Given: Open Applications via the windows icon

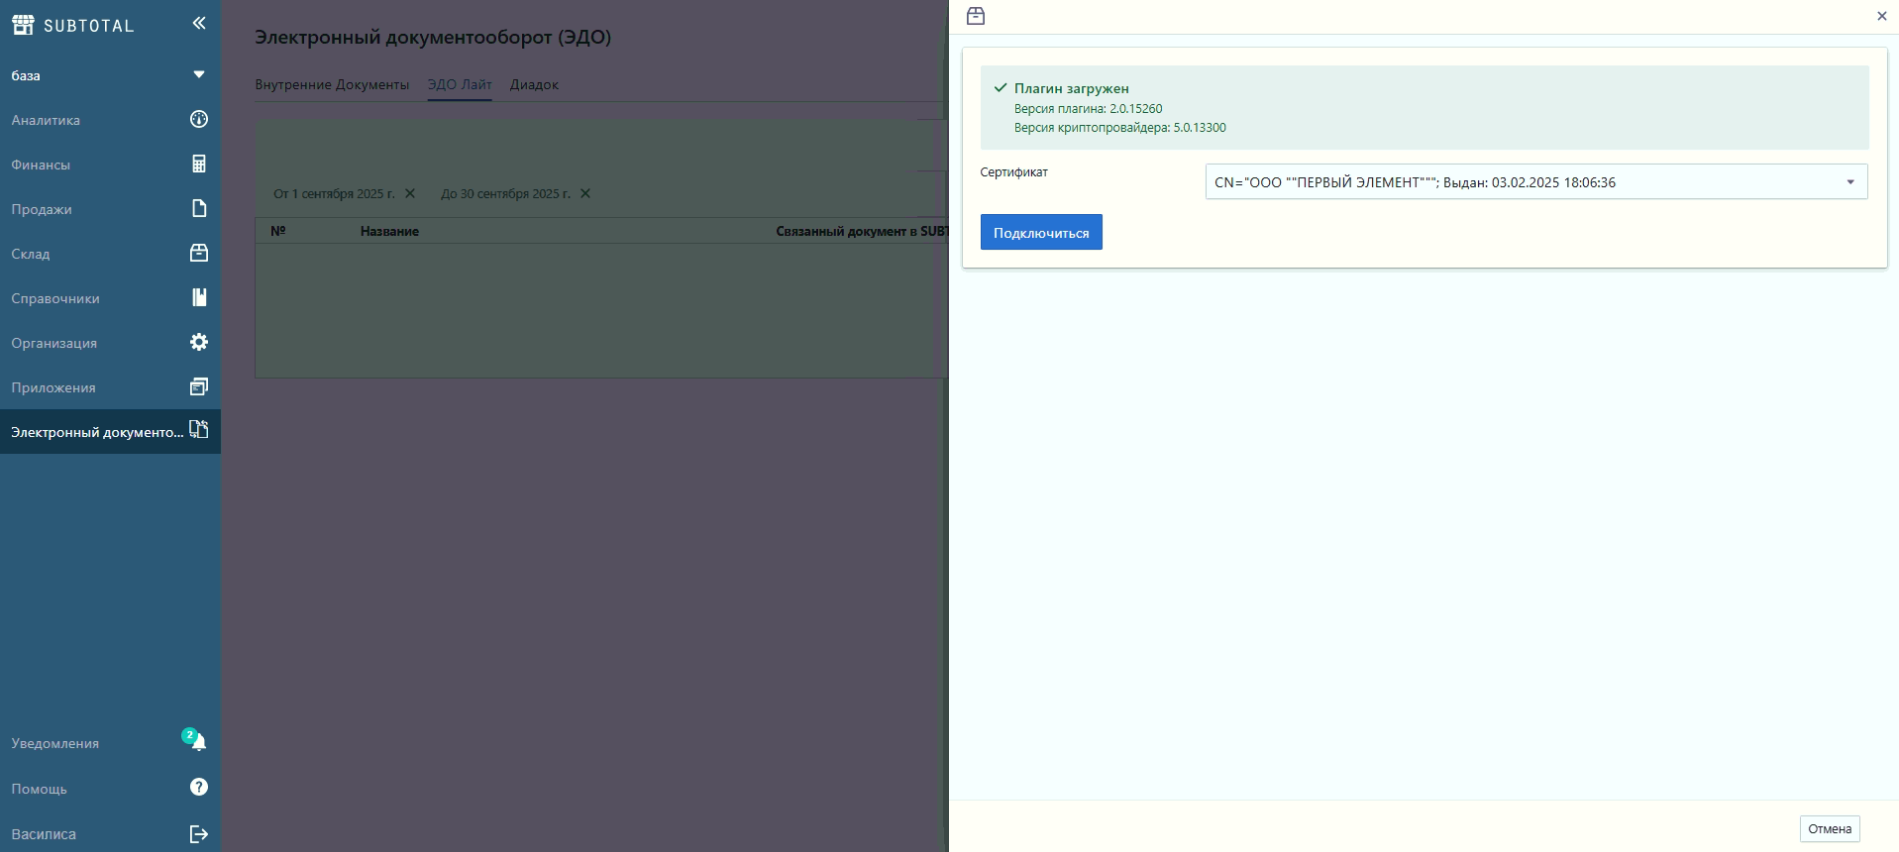Looking at the screenshot, I should (x=199, y=387).
